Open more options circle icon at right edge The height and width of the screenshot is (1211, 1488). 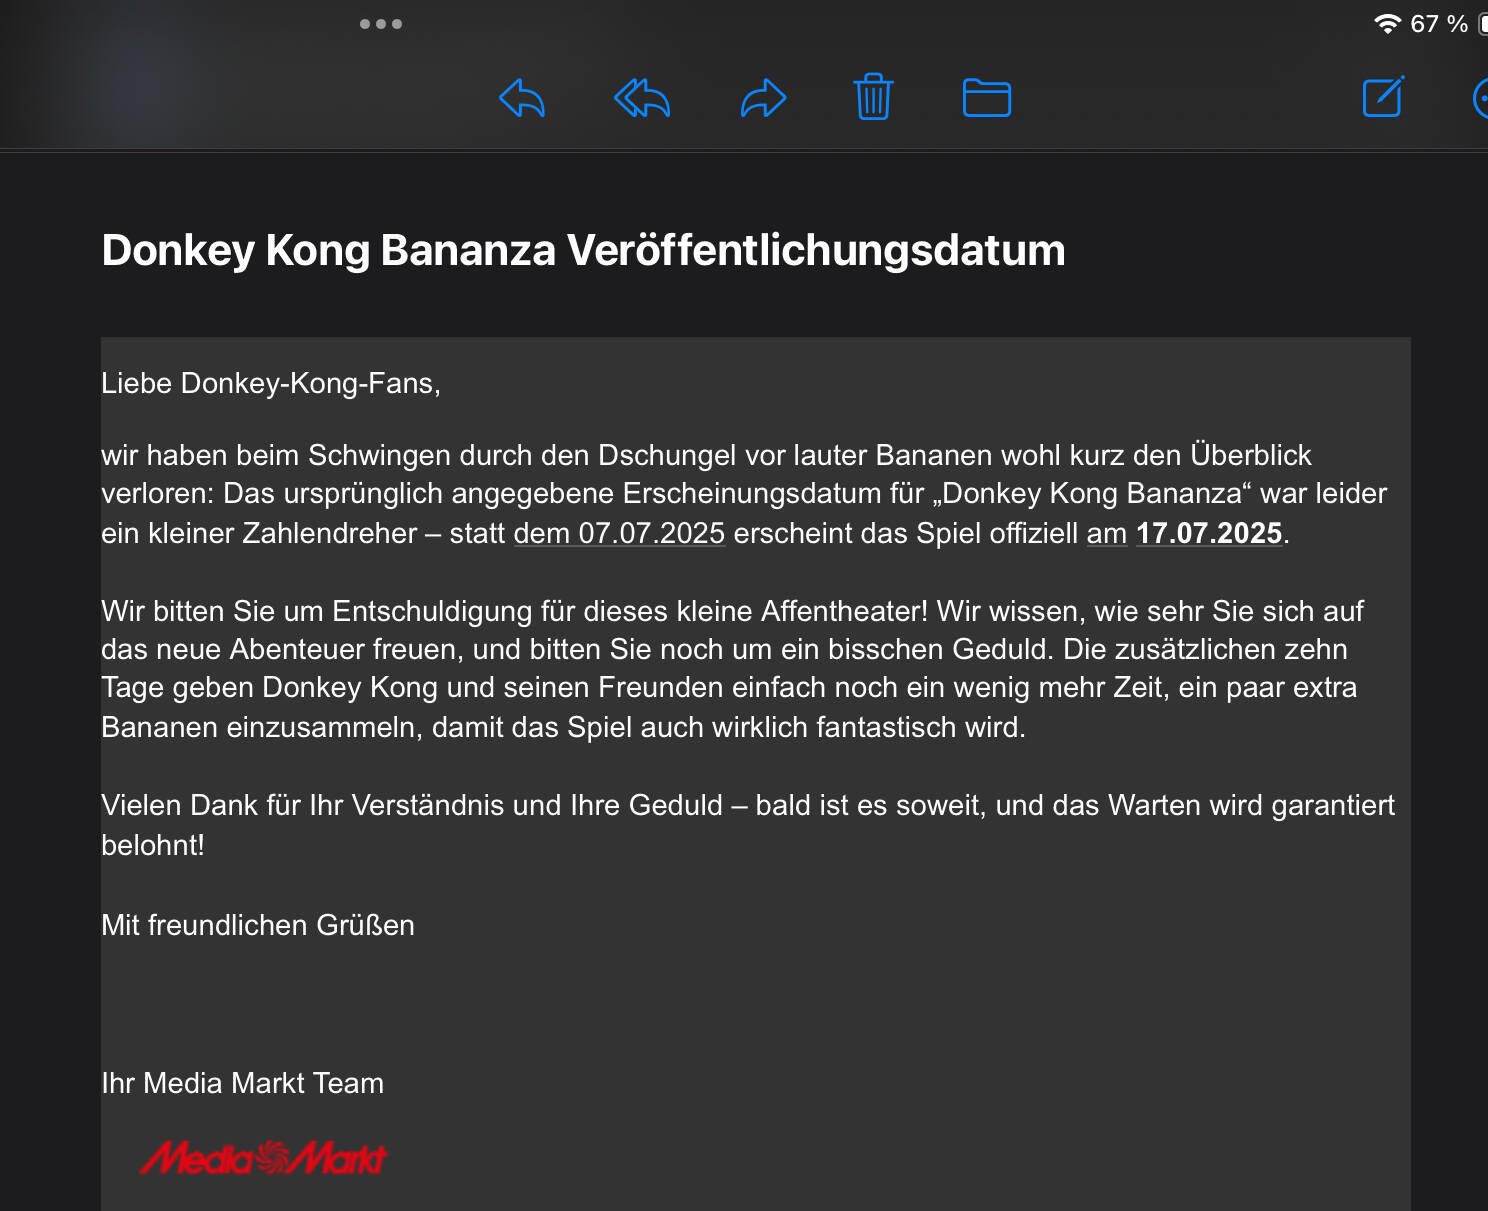click(1480, 98)
